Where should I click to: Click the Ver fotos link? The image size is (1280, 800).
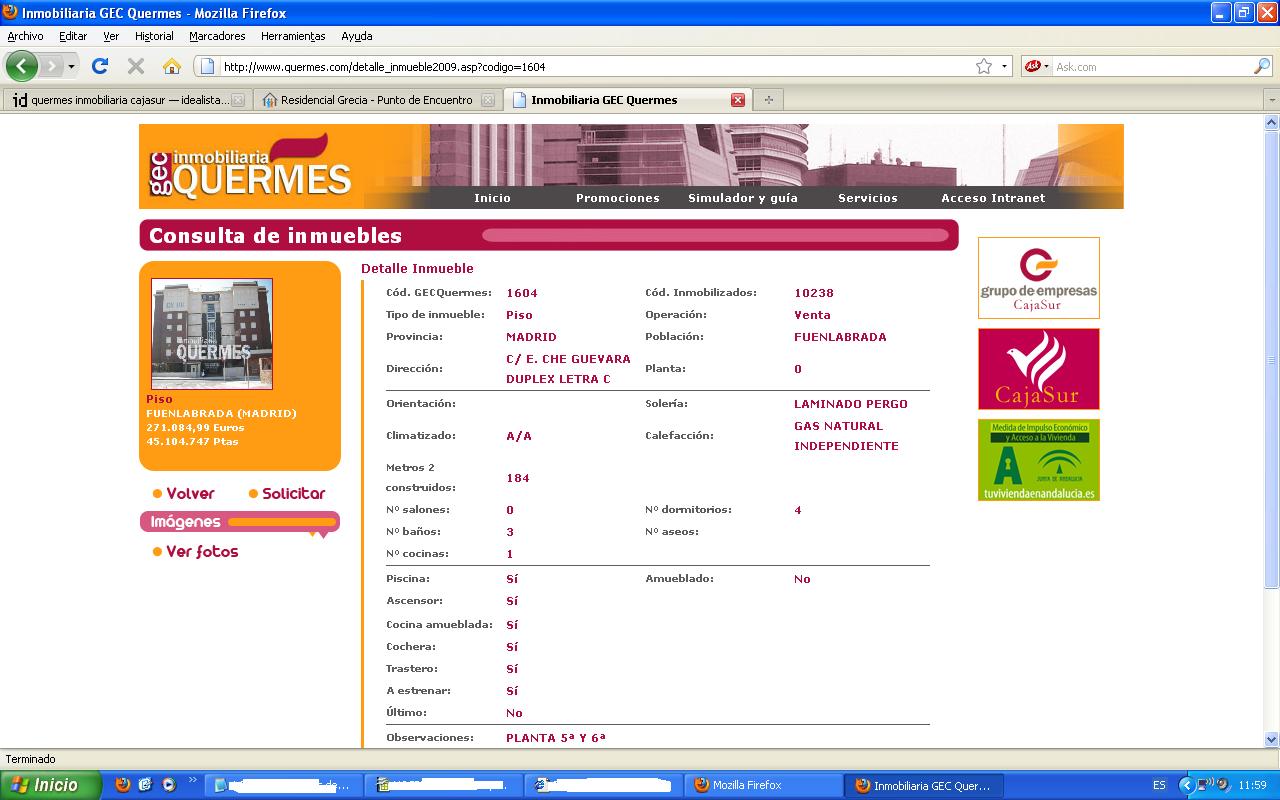coord(202,552)
